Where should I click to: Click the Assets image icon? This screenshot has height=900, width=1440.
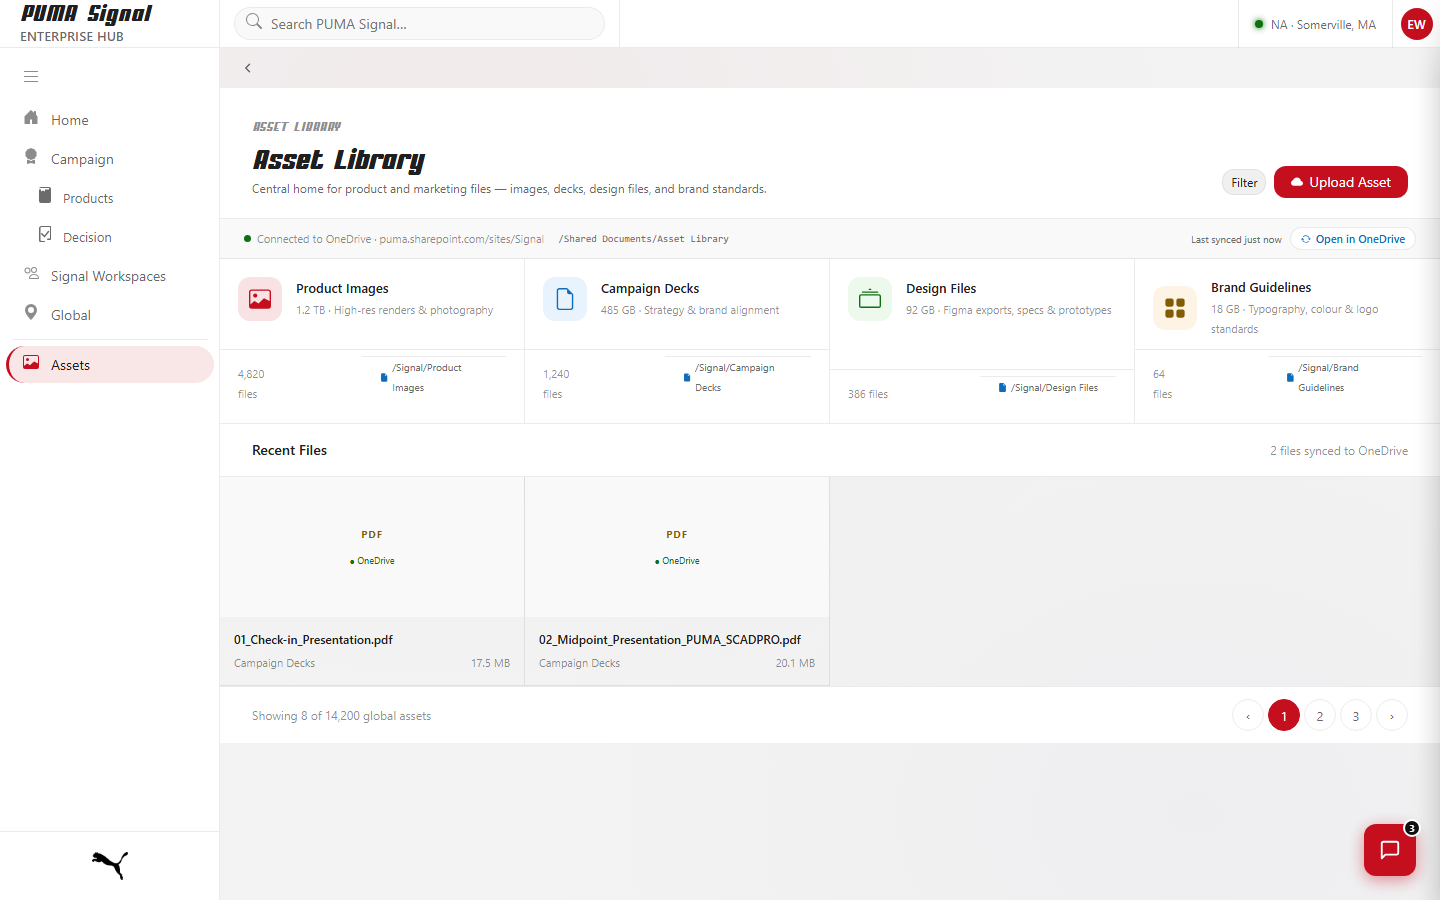click(31, 362)
